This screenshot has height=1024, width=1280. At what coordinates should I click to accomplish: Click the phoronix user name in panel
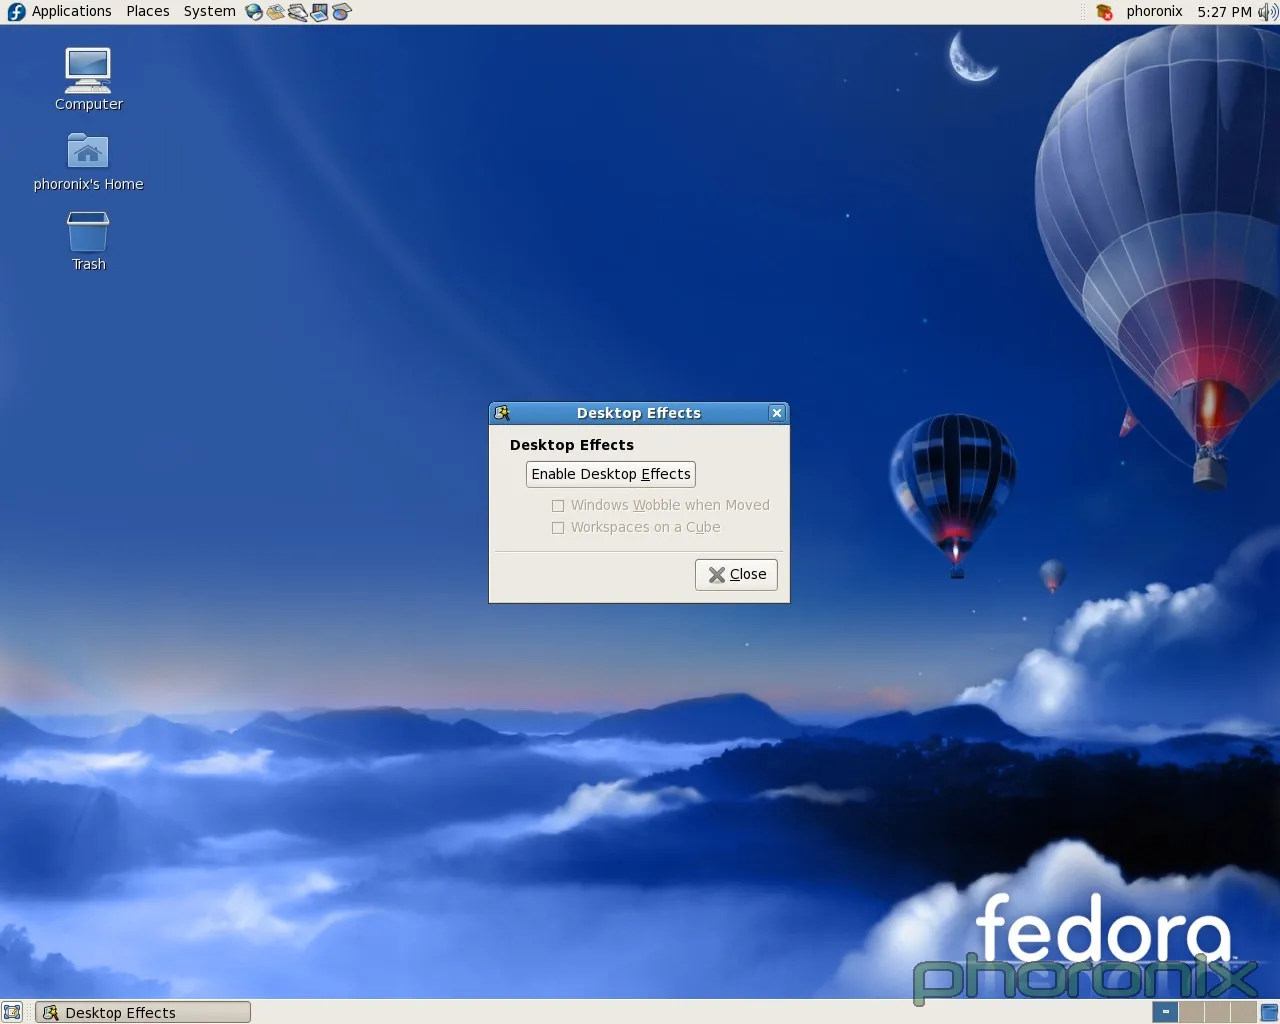[1154, 11]
